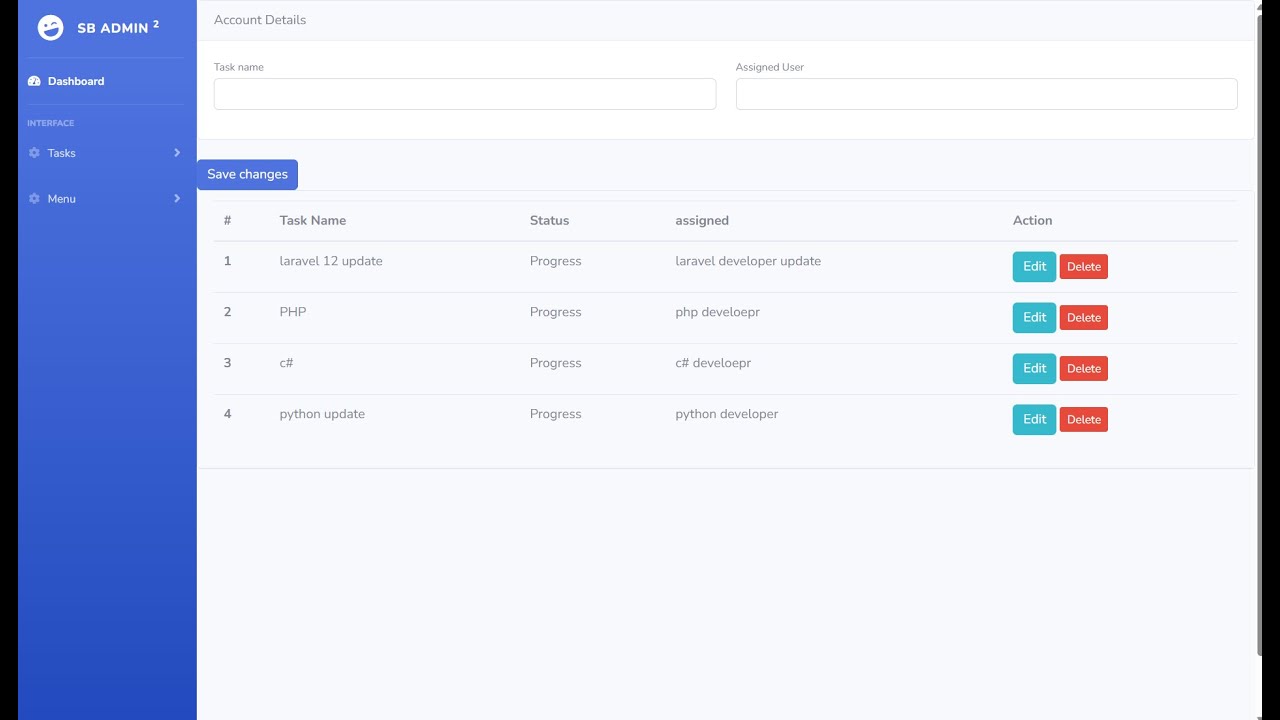Delete the PHP task row
This screenshot has width=1280, height=720.
click(1083, 318)
